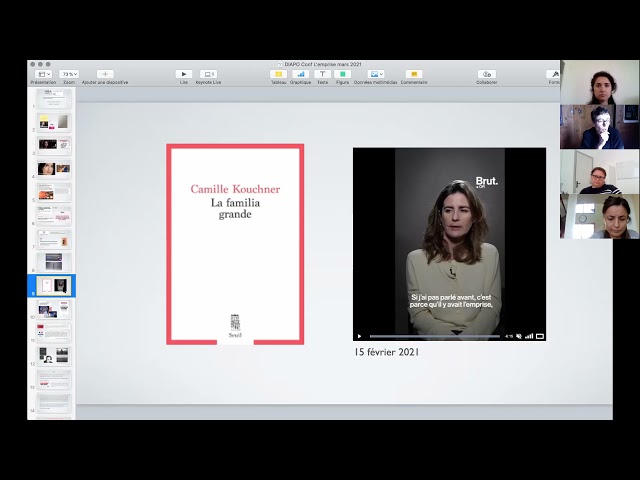Select slide 1 thumbnail
This screenshot has width=640, height=480.
point(54,98)
